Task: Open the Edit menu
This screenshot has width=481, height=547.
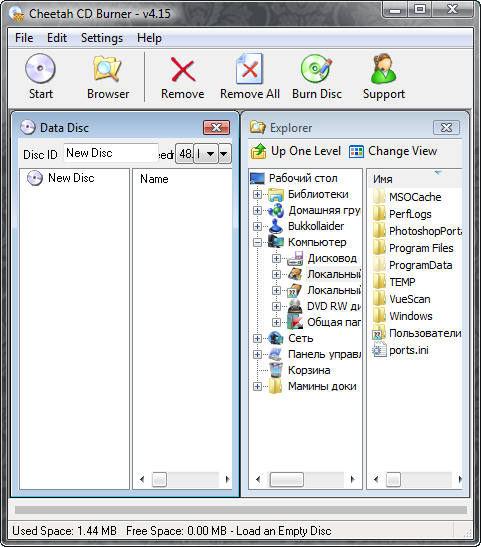Action: (x=57, y=38)
